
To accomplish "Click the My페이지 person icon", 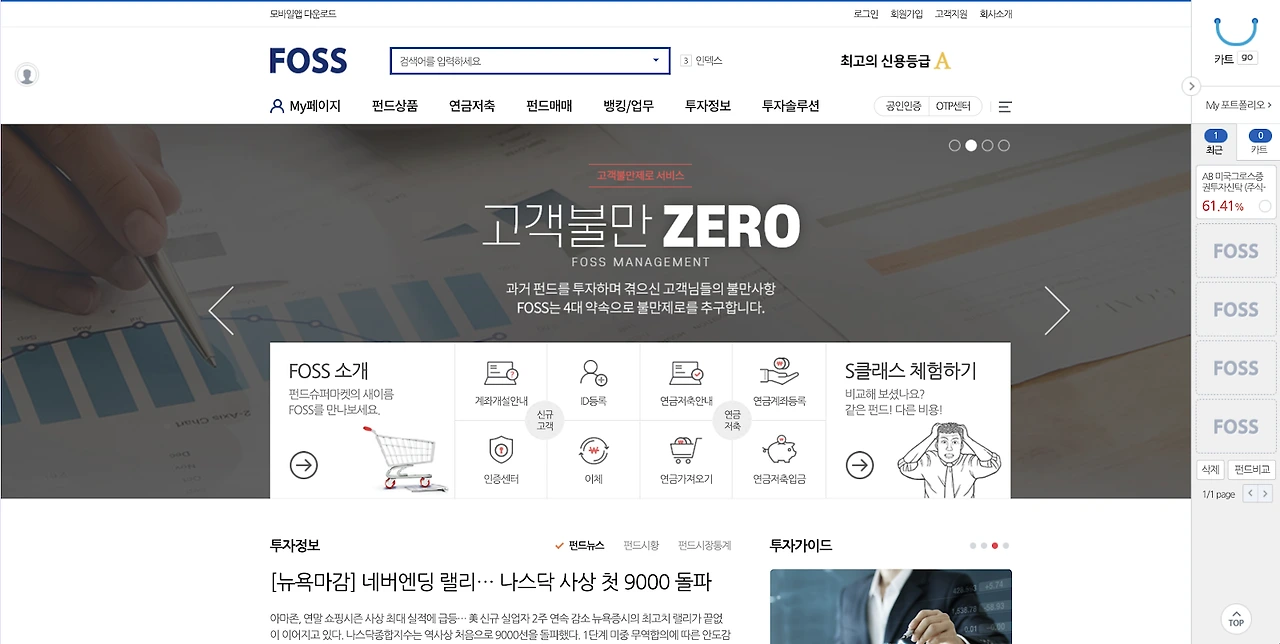I will coord(277,106).
